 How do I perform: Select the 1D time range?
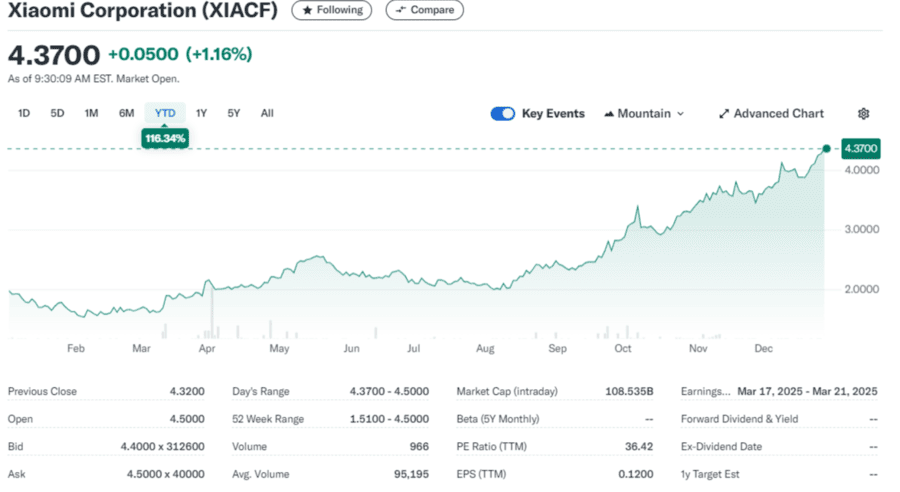(x=24, y=113)
